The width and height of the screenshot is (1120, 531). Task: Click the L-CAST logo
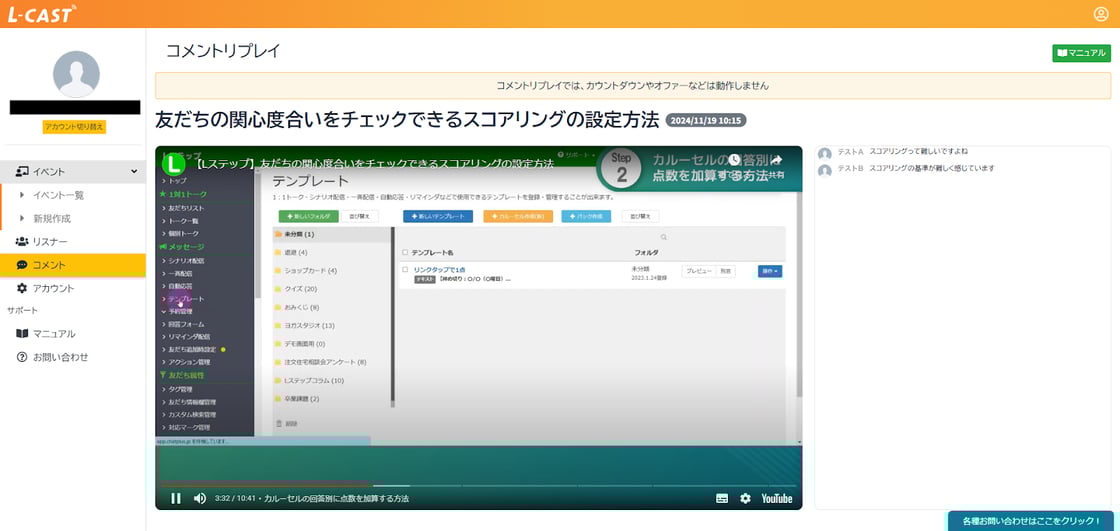point(41,14)
